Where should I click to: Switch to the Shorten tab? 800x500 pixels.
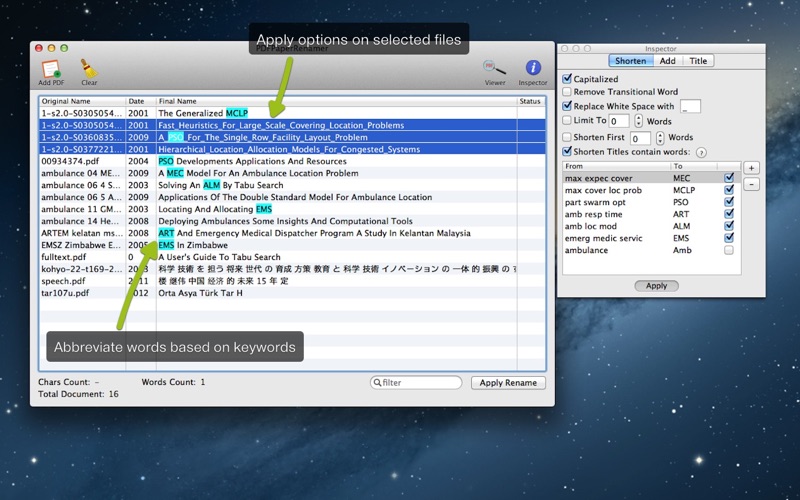click(x=631, y=61)
